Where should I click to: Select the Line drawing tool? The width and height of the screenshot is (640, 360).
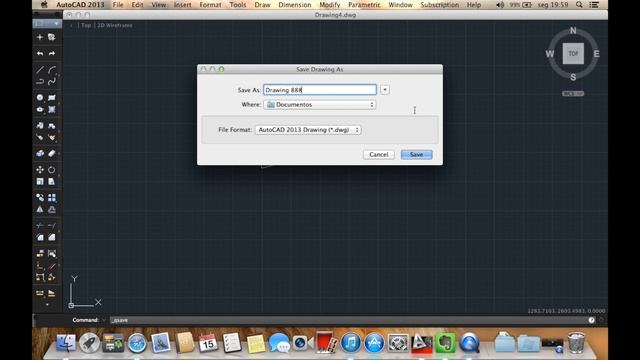40,70
